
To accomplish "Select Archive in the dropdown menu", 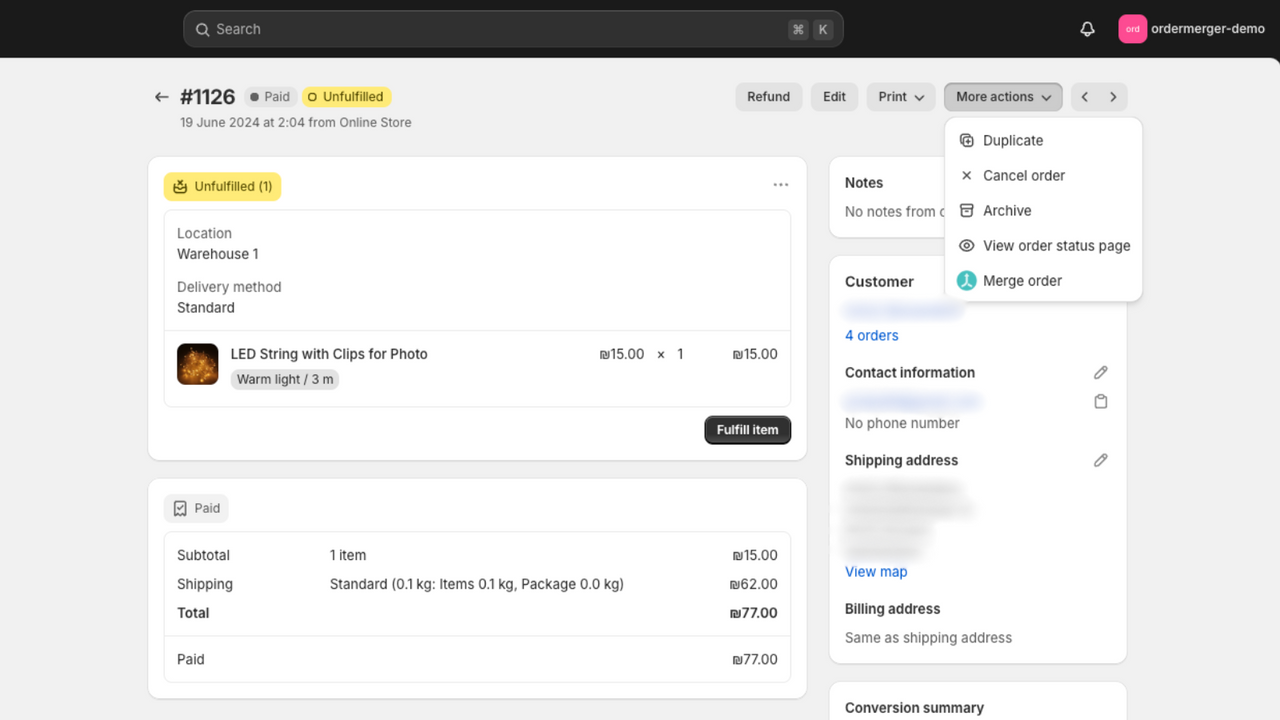I will [1043, 210].
